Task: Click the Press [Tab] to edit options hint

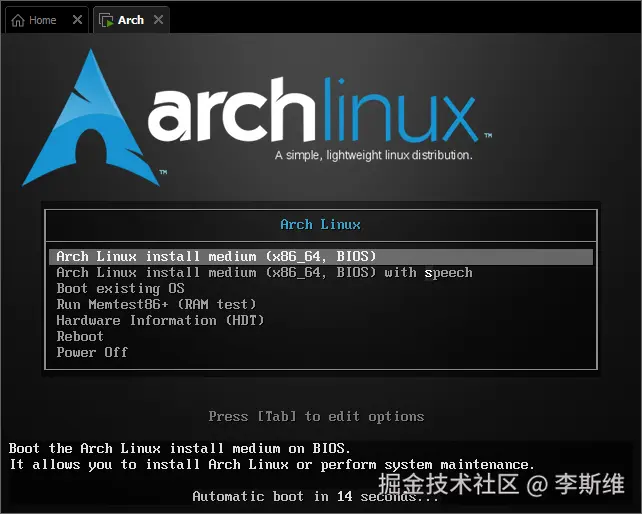Action: tap(316, 417)
